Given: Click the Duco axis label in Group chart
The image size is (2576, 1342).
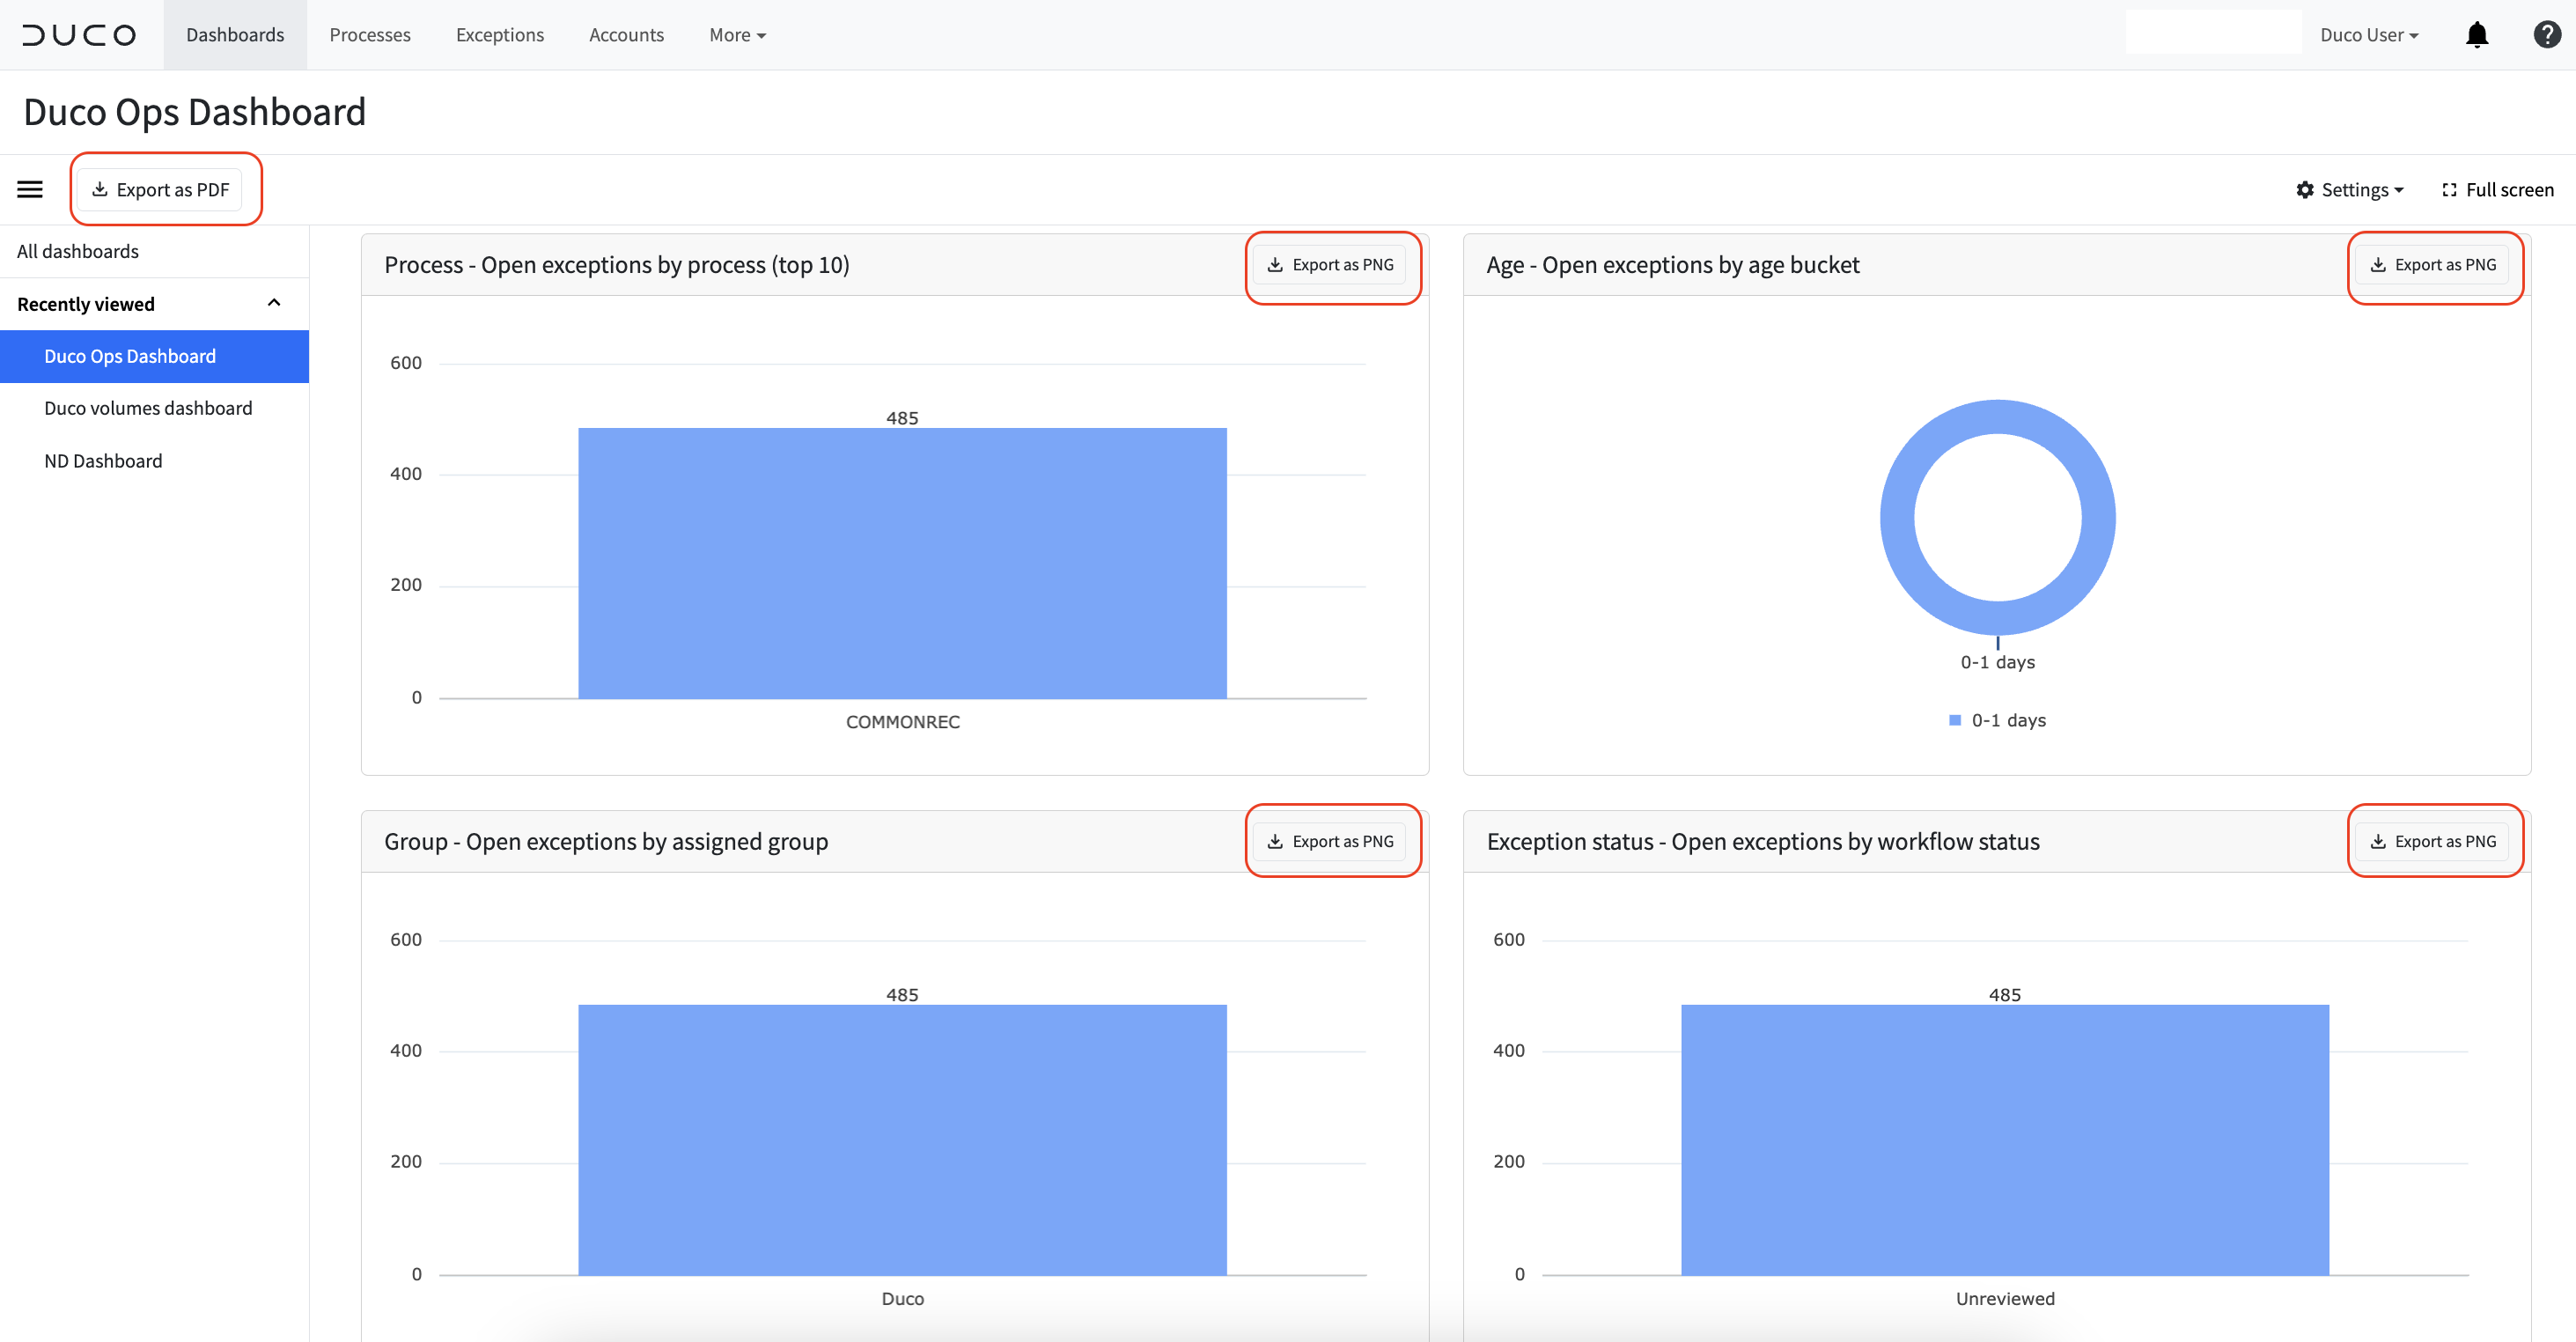Looking at the screenshot, I should (902, 1298).
